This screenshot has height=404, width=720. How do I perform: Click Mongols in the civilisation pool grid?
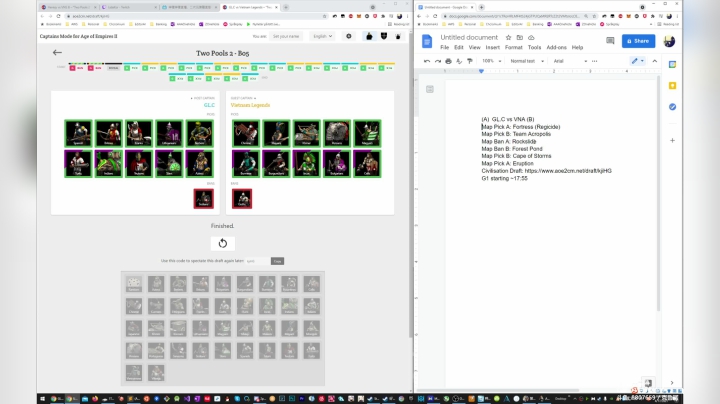(312, 328)
